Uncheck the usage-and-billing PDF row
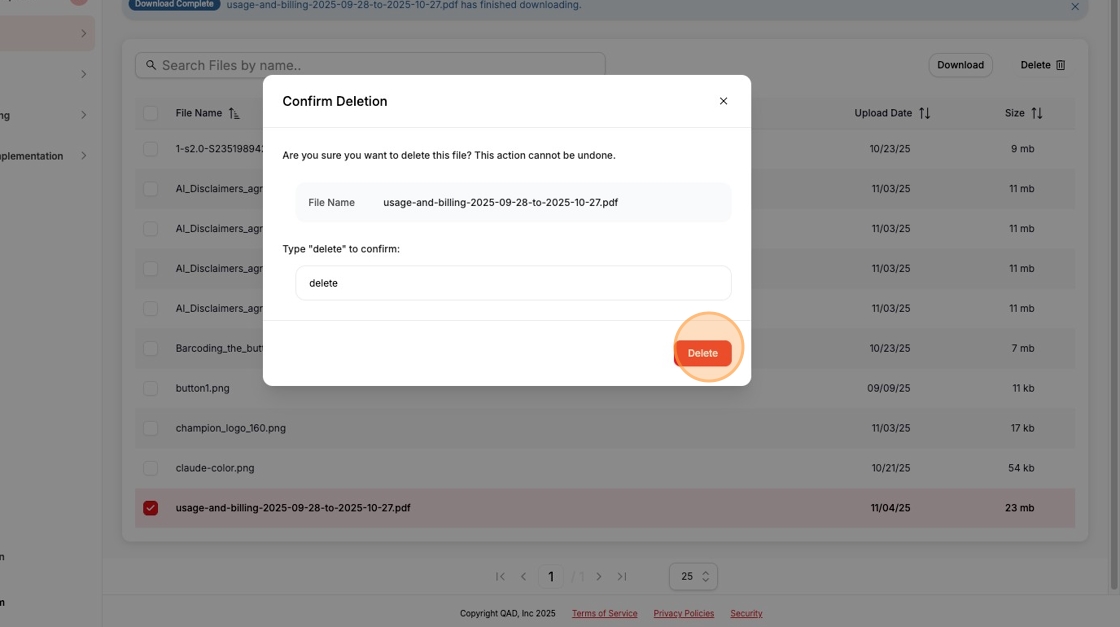Screen dimensions: 1120x627 [151, 507]
